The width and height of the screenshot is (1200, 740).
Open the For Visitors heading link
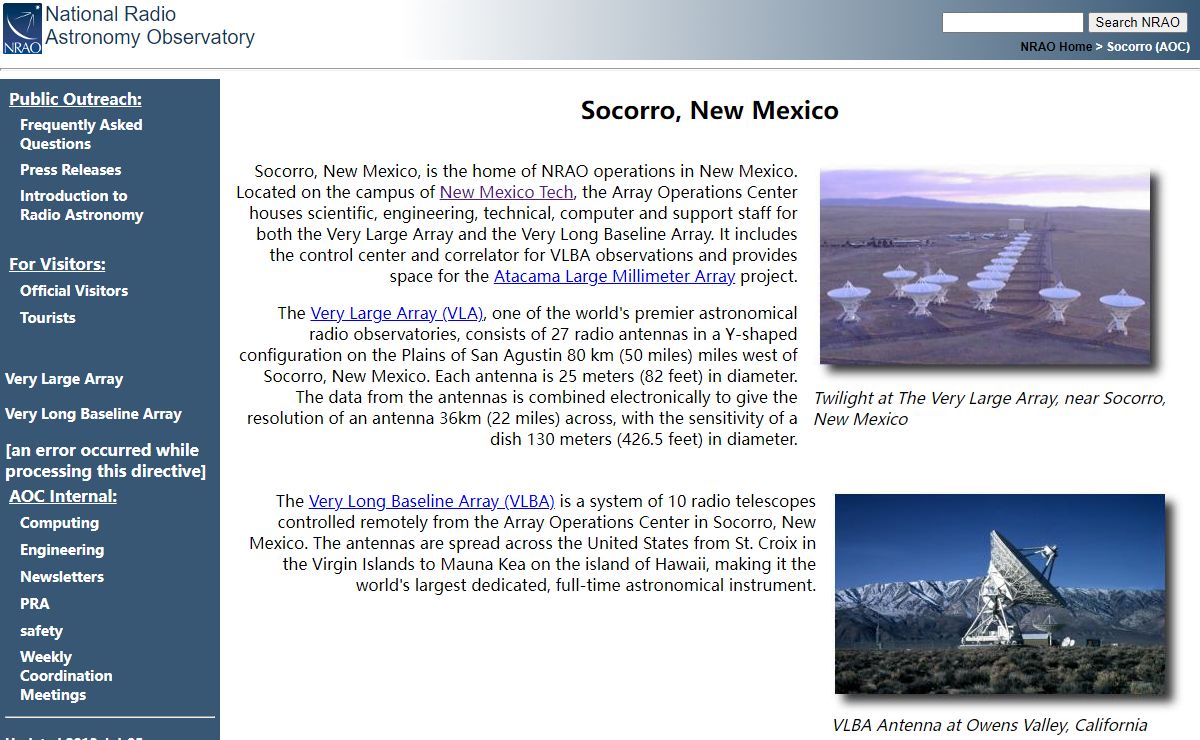point(57,264)
